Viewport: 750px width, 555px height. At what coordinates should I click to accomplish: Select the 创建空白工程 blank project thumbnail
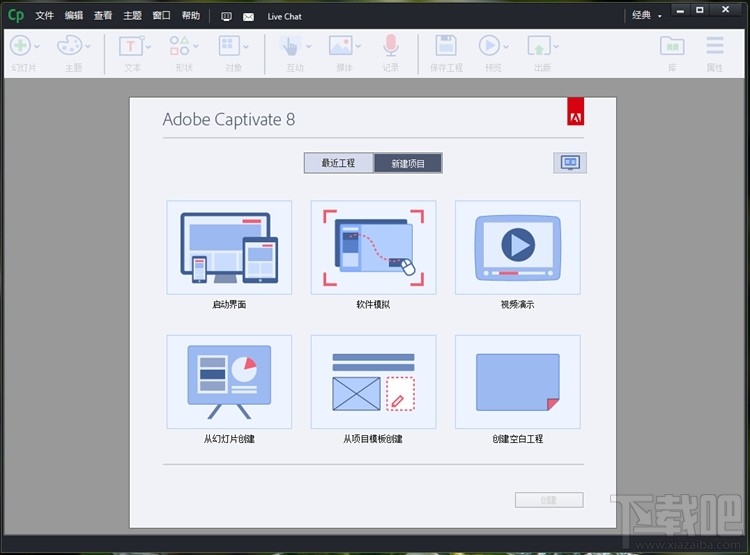[x=518, y=382]
